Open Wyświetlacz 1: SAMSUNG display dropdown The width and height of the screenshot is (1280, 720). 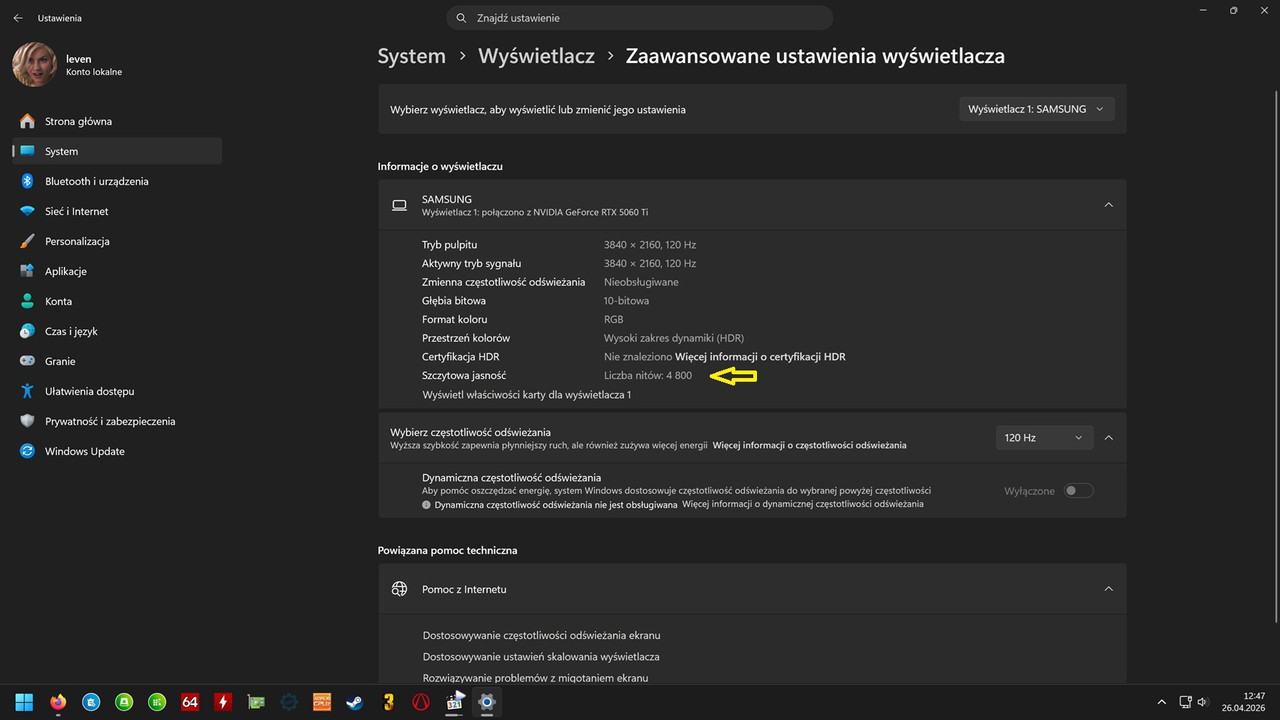tap(1036, 109)
